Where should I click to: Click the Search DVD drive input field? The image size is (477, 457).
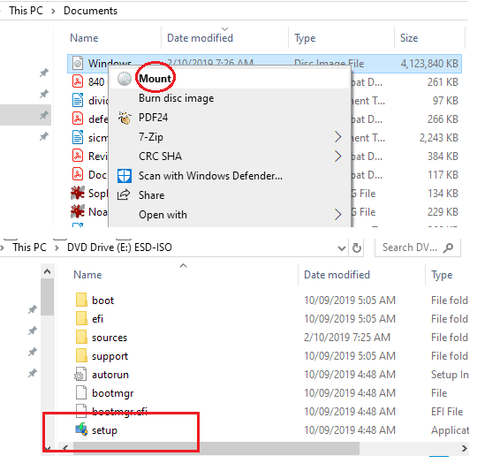point(418,248)
